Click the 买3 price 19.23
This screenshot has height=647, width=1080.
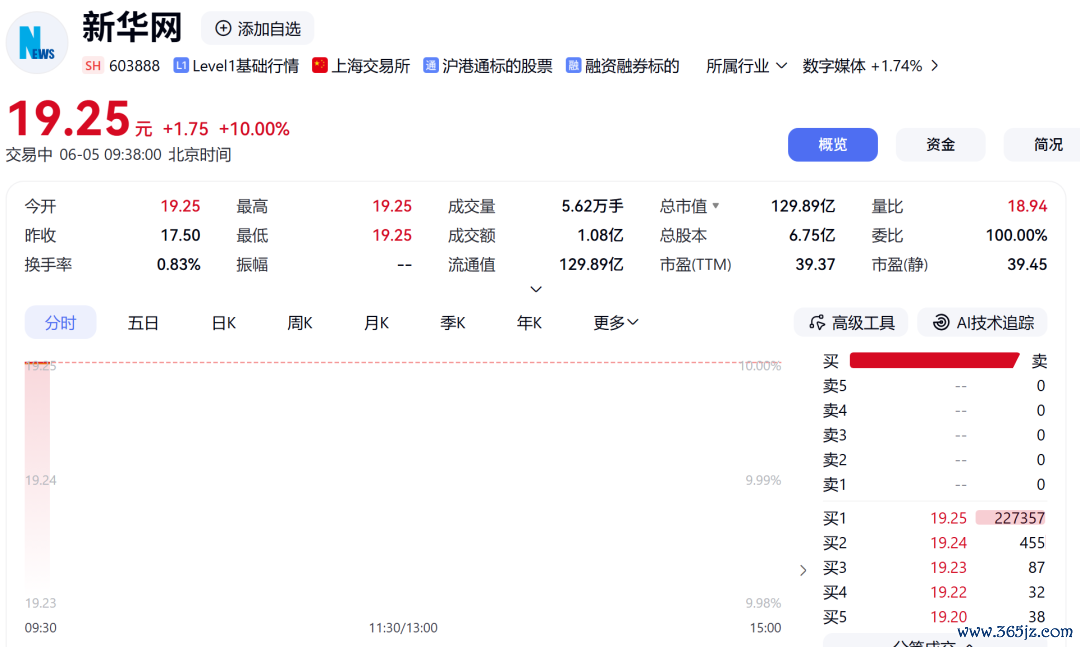[948, 568]
